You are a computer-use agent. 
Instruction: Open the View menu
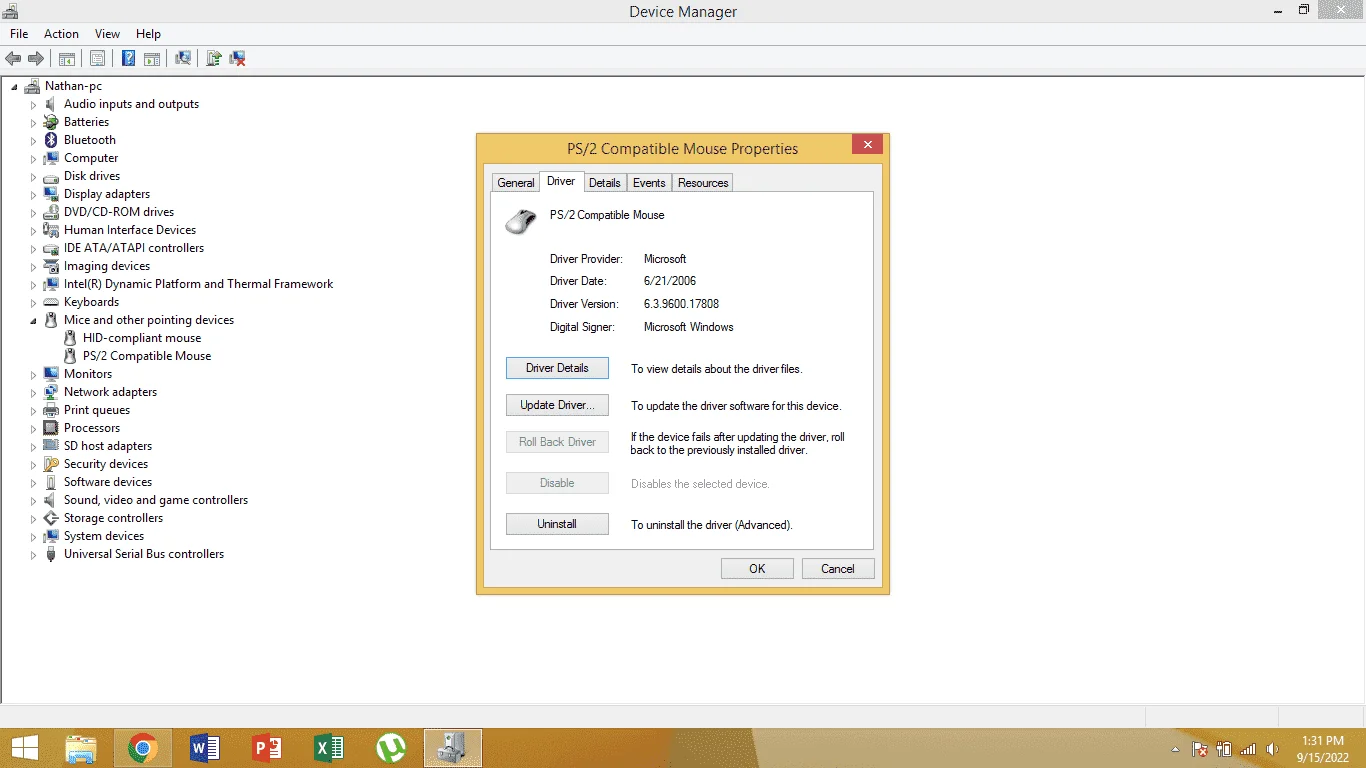click(107, 34)
